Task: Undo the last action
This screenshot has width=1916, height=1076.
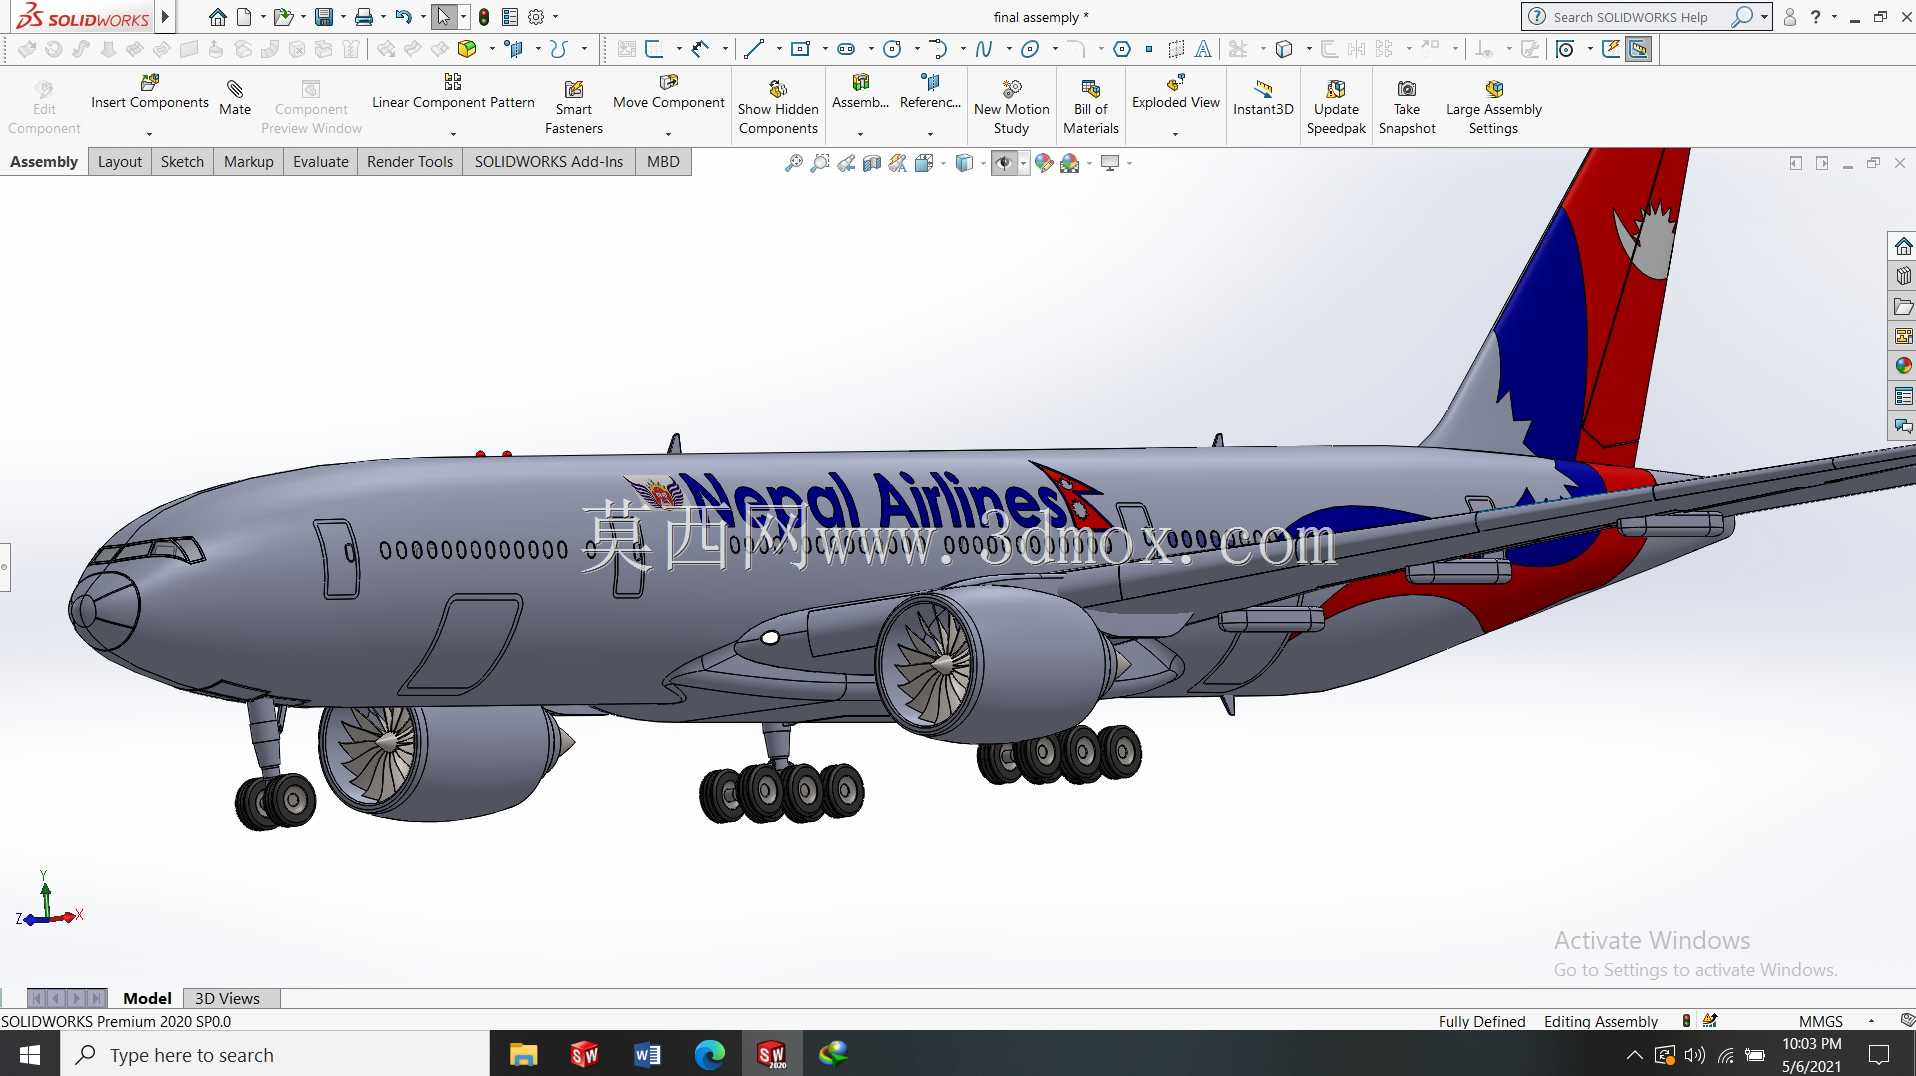Action: (x=403, y=17)
